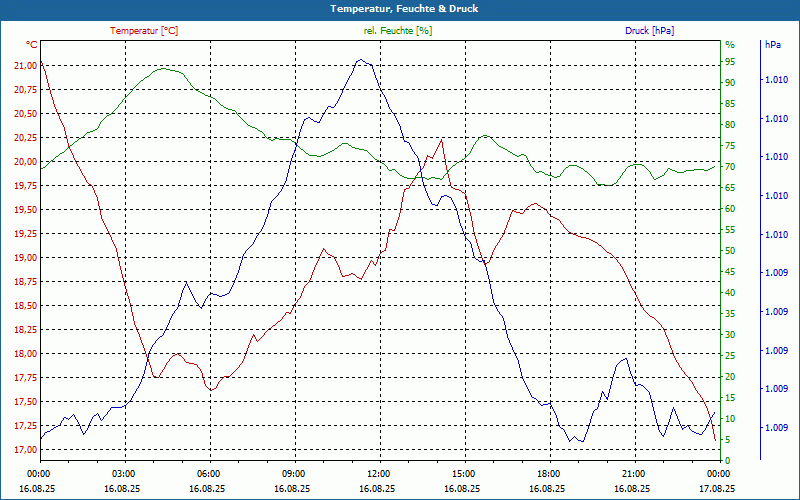Click the '18,50' temperature axis value
This screenshot has height=500, width=800.
coord(26,306)
